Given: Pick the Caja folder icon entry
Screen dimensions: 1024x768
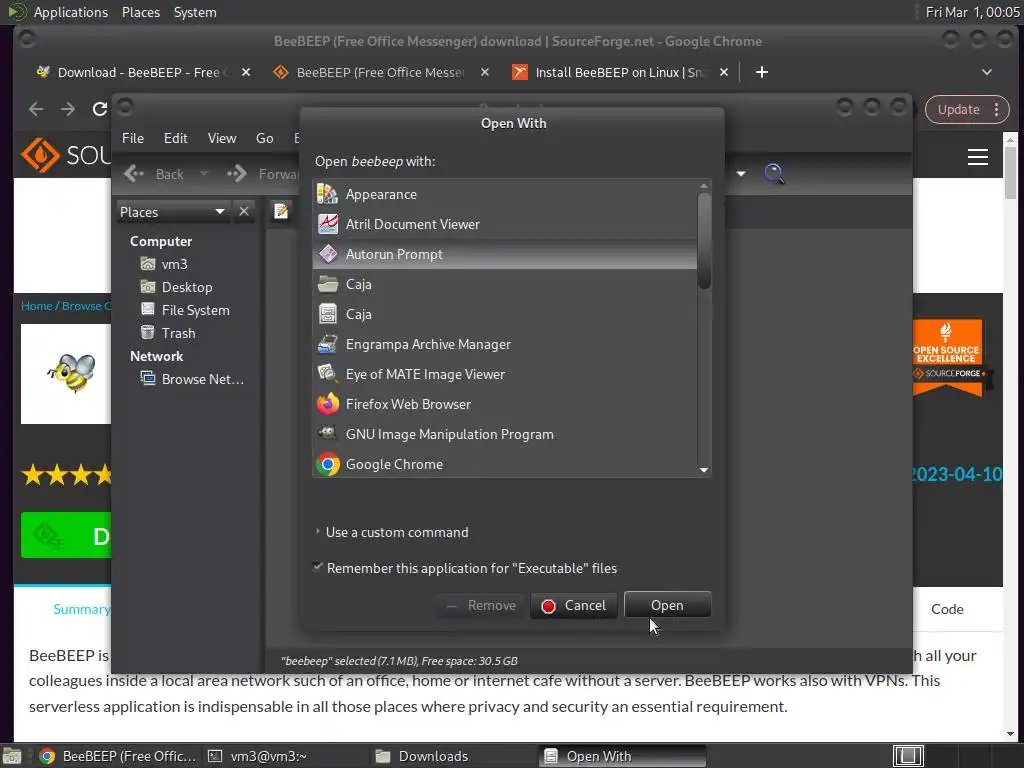Looking at the screenshot, I should (x=505, y=284).
